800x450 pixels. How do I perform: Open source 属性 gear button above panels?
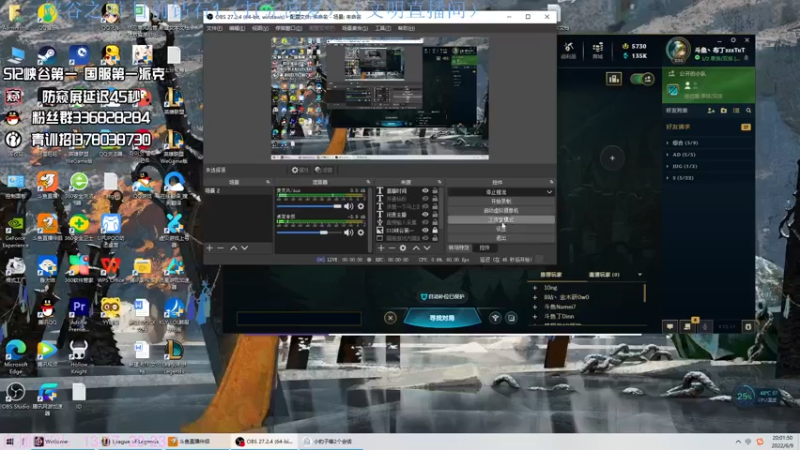tap(299, 170)
